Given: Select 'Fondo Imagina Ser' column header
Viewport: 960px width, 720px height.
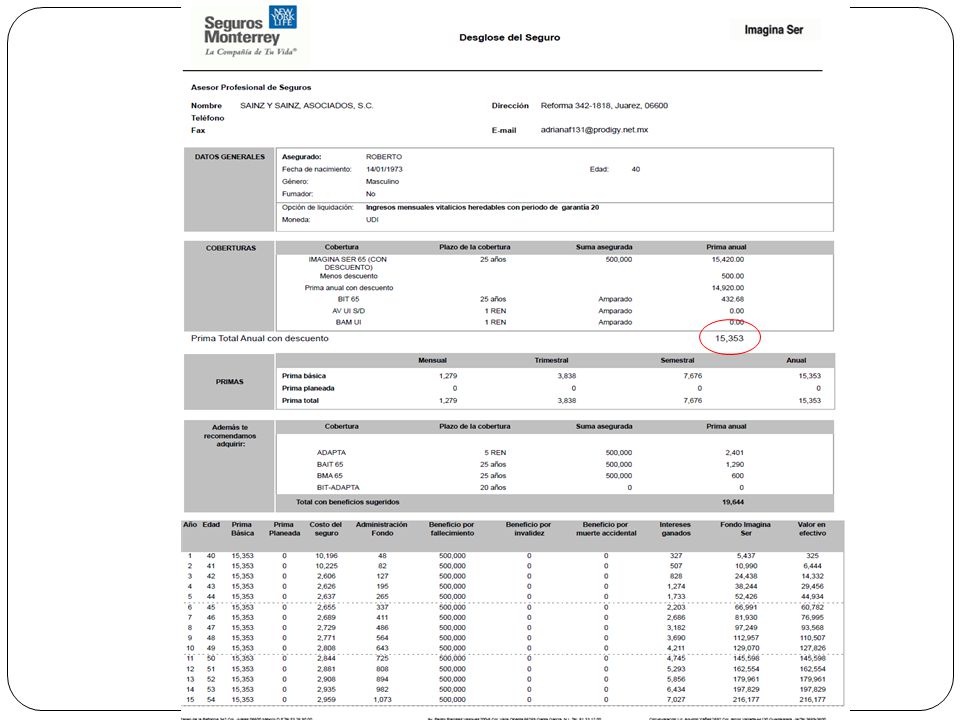Looking at the screenshot, I should 745,529.
